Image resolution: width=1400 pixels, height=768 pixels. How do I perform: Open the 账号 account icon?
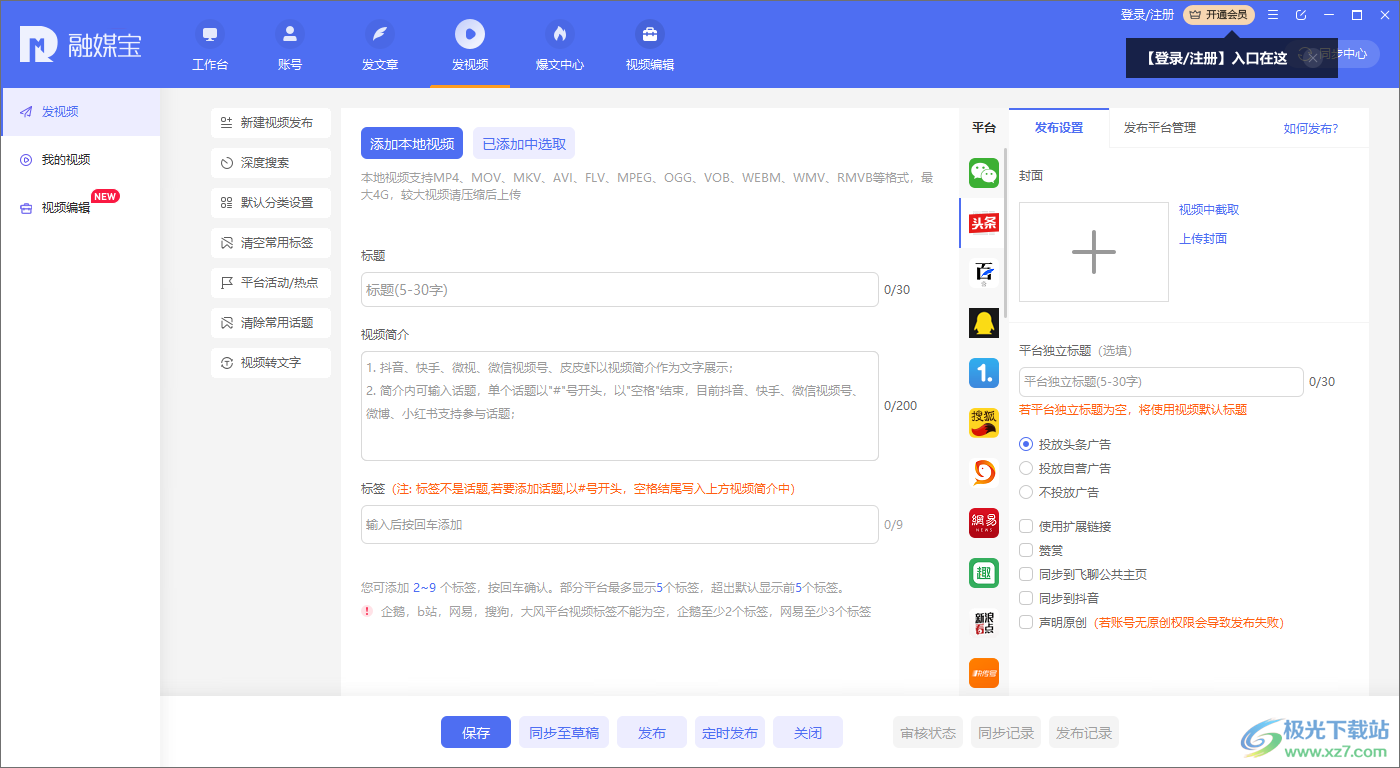290,34
